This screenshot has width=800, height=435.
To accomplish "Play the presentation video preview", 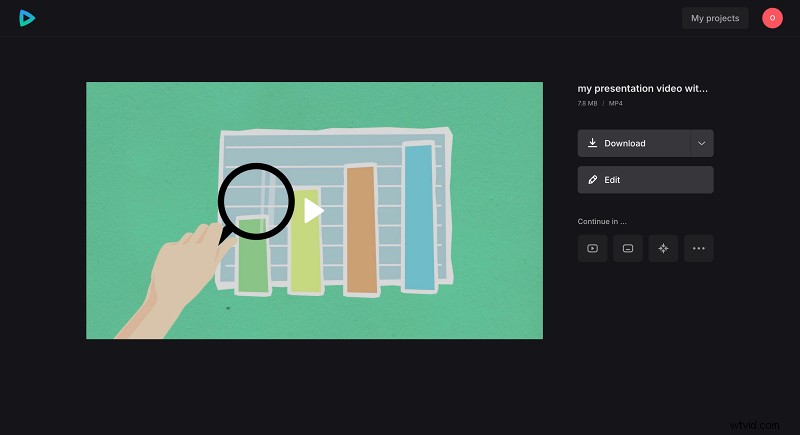I will click(x=314, y=210).
